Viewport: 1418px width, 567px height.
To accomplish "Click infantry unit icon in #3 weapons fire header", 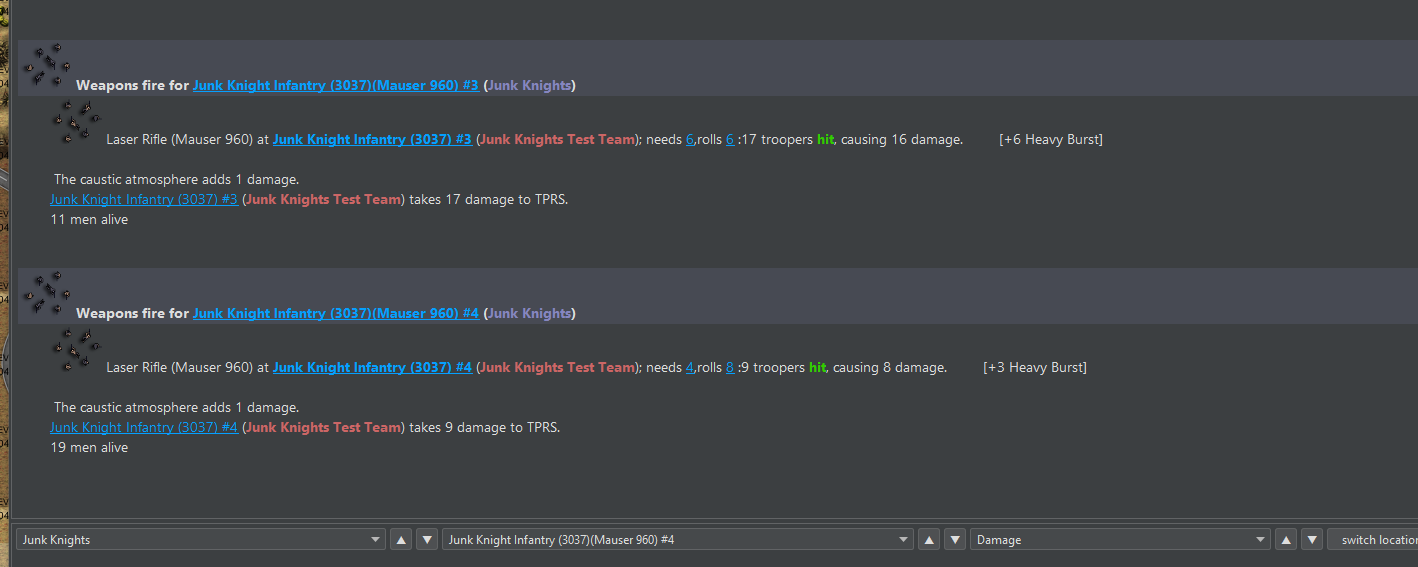I will pyautogui.click(x=47, y=64).
